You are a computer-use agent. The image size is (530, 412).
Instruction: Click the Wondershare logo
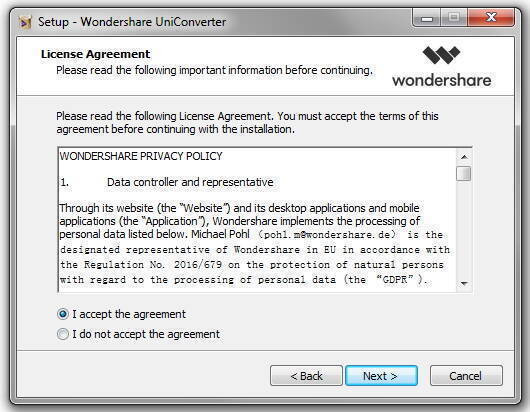pyautogui.click(x=442, y=67)
